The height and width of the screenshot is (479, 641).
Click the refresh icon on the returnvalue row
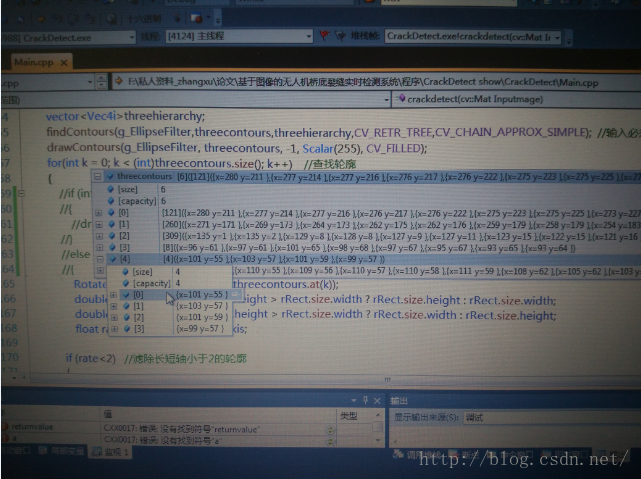[329, 430]
